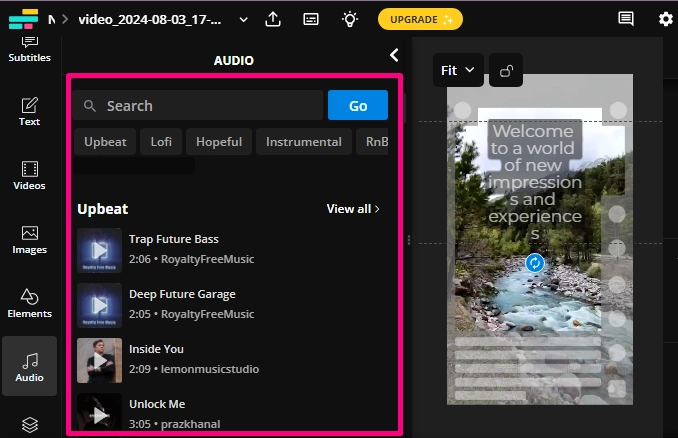
Task: Open the Fit zoom dropdown
Action: tap(458, 71)
